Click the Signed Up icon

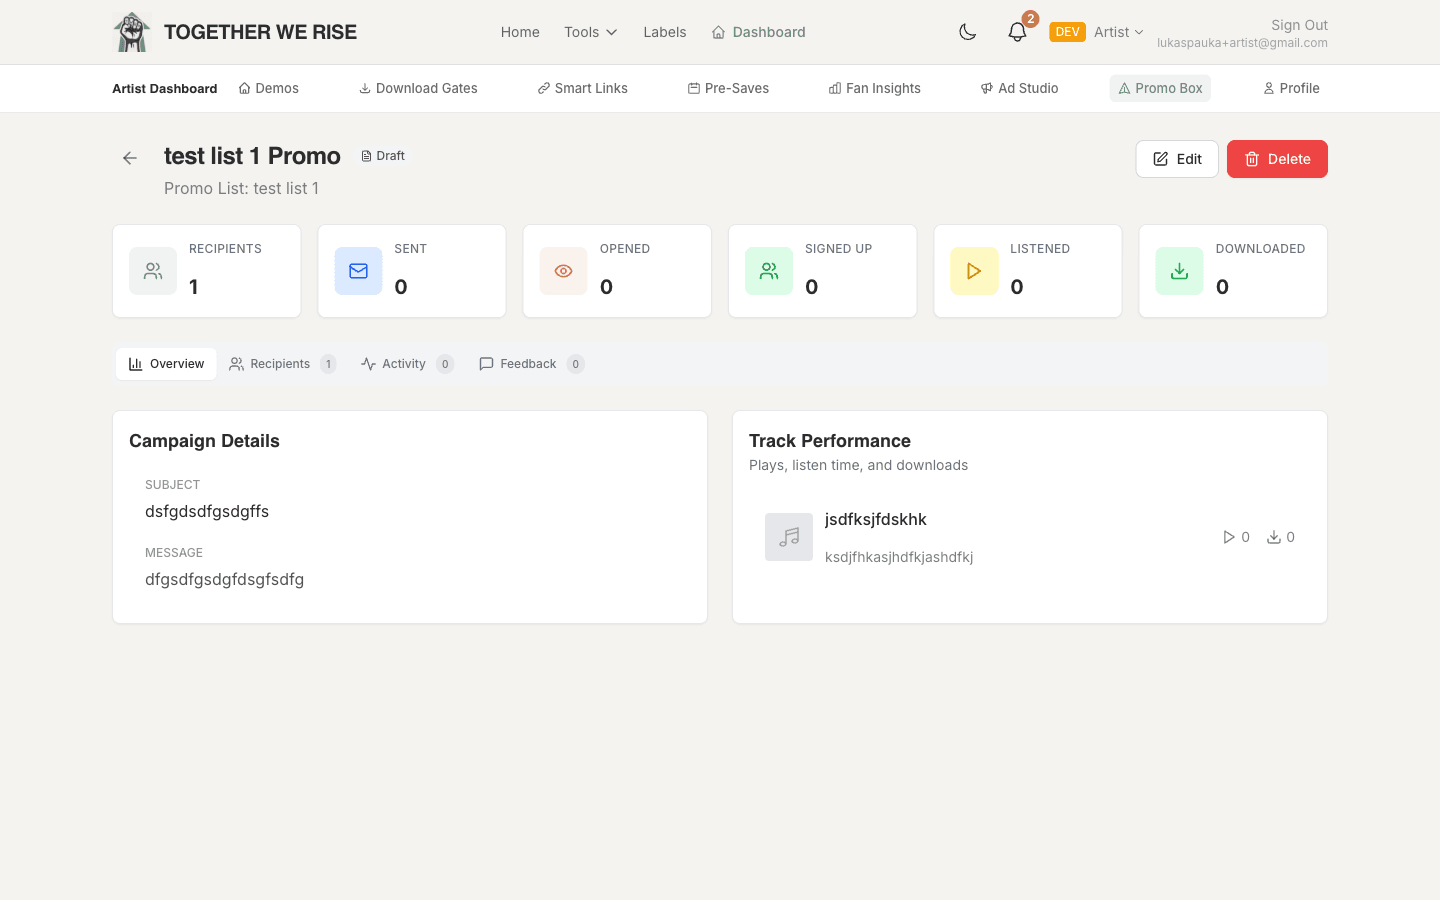pos(768,270)
